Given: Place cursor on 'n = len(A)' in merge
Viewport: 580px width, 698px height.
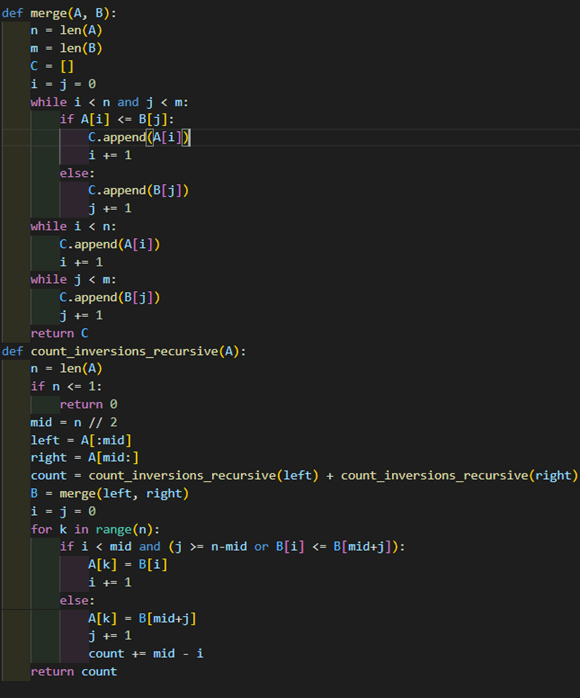Looking at the screenshot, I should 66,31.
